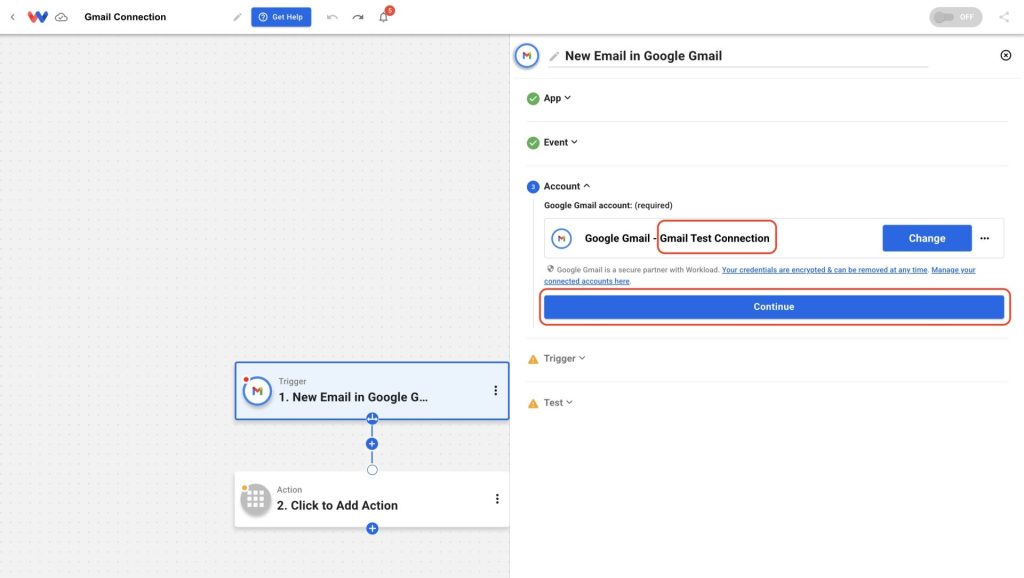
Task: Collapse the Account section
Action: (566, 186)
